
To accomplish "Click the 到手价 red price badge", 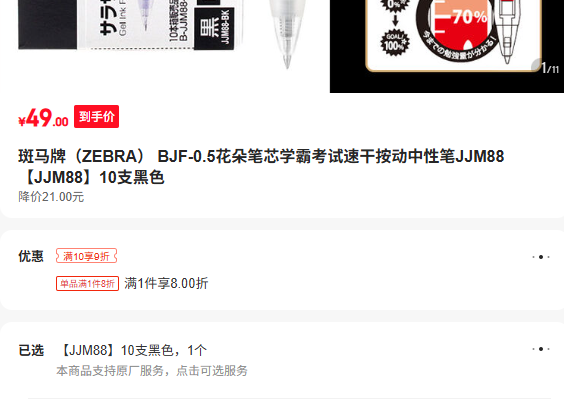I will point(96,117).
